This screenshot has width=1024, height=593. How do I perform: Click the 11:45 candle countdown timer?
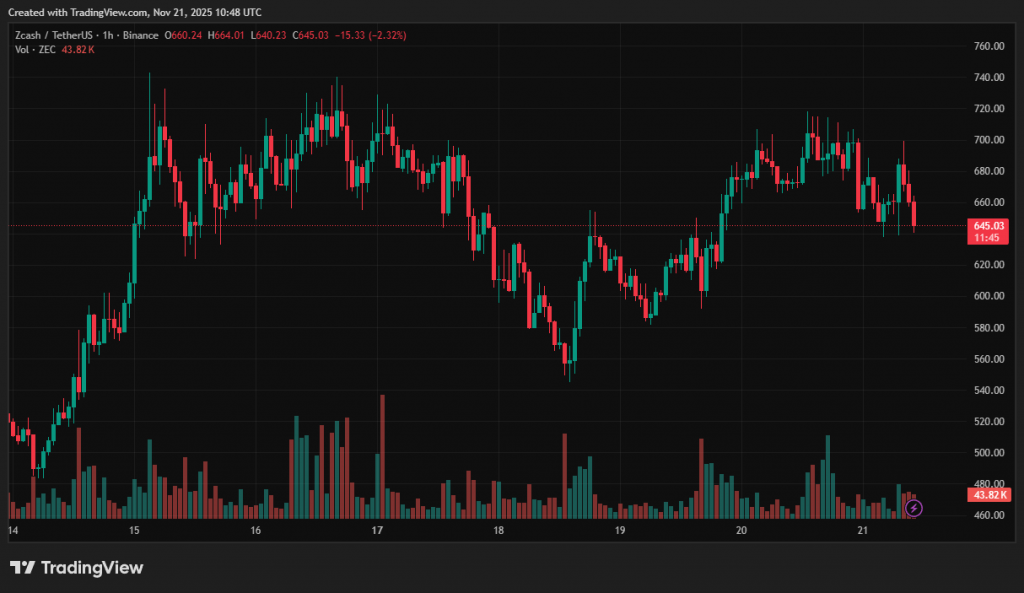click(988, 239)
